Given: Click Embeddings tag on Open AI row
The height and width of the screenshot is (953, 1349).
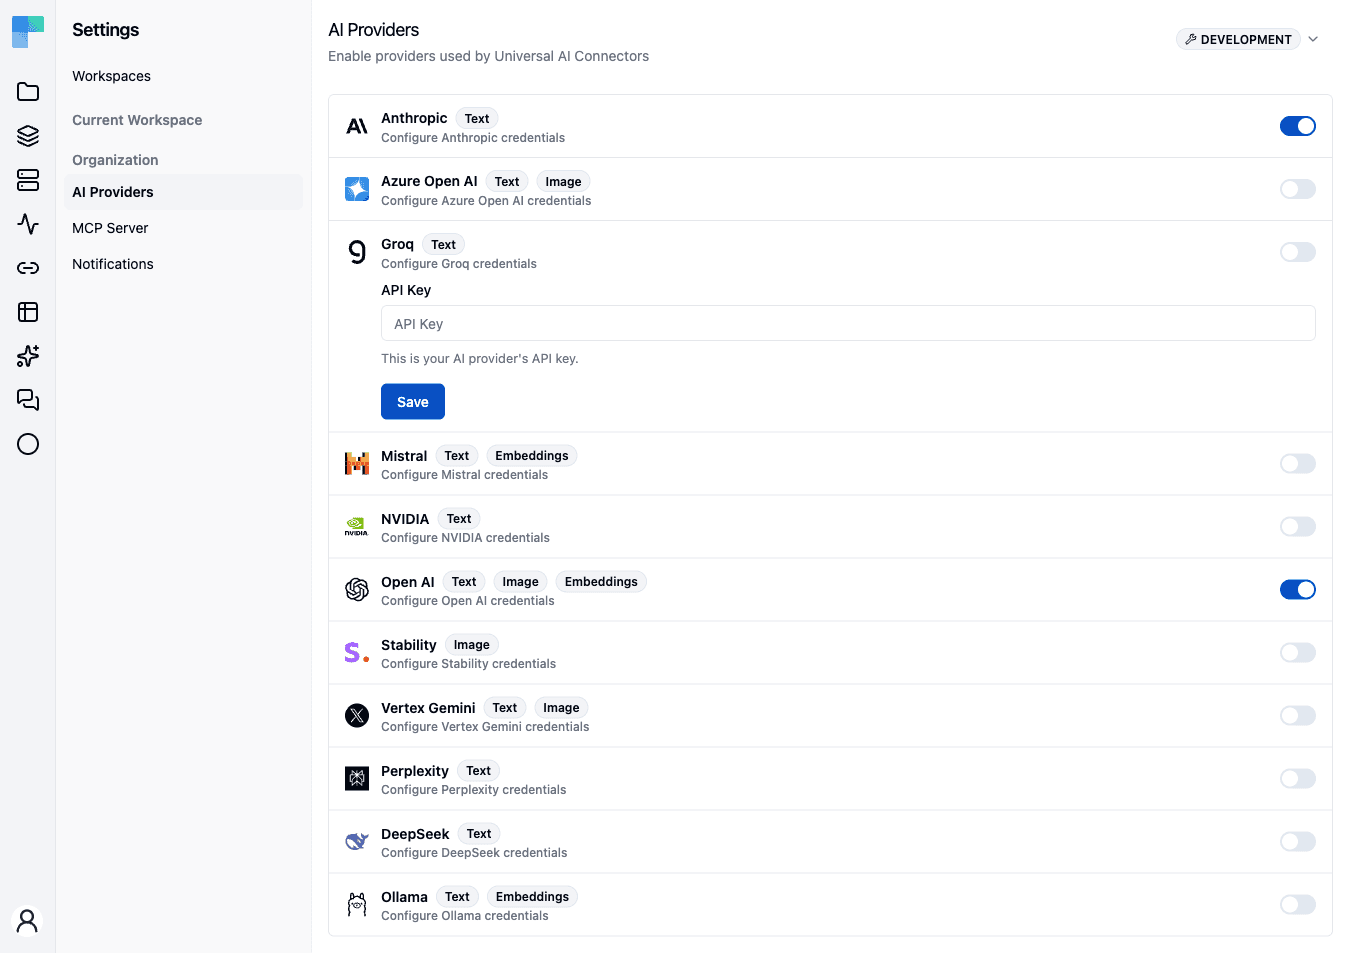Looking at the screenshot, I should [601, 582].
